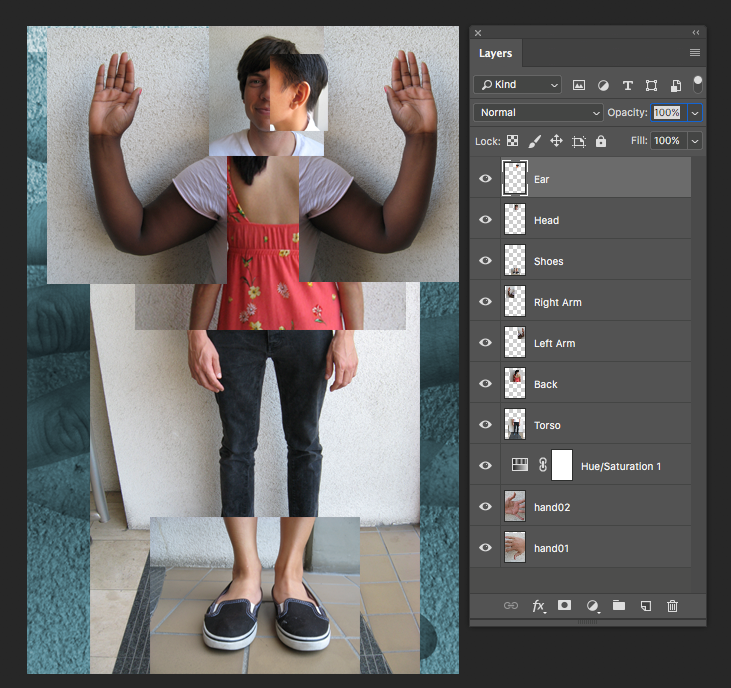The width and height of the screenshot is (731, 688).
Task: Open the fx layer styles icon
Action: click(x=538, y=606)
